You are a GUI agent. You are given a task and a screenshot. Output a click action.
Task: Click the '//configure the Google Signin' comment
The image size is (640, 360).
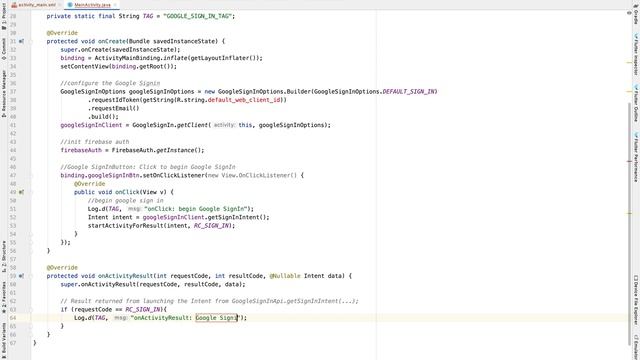(x=110, y=83)
